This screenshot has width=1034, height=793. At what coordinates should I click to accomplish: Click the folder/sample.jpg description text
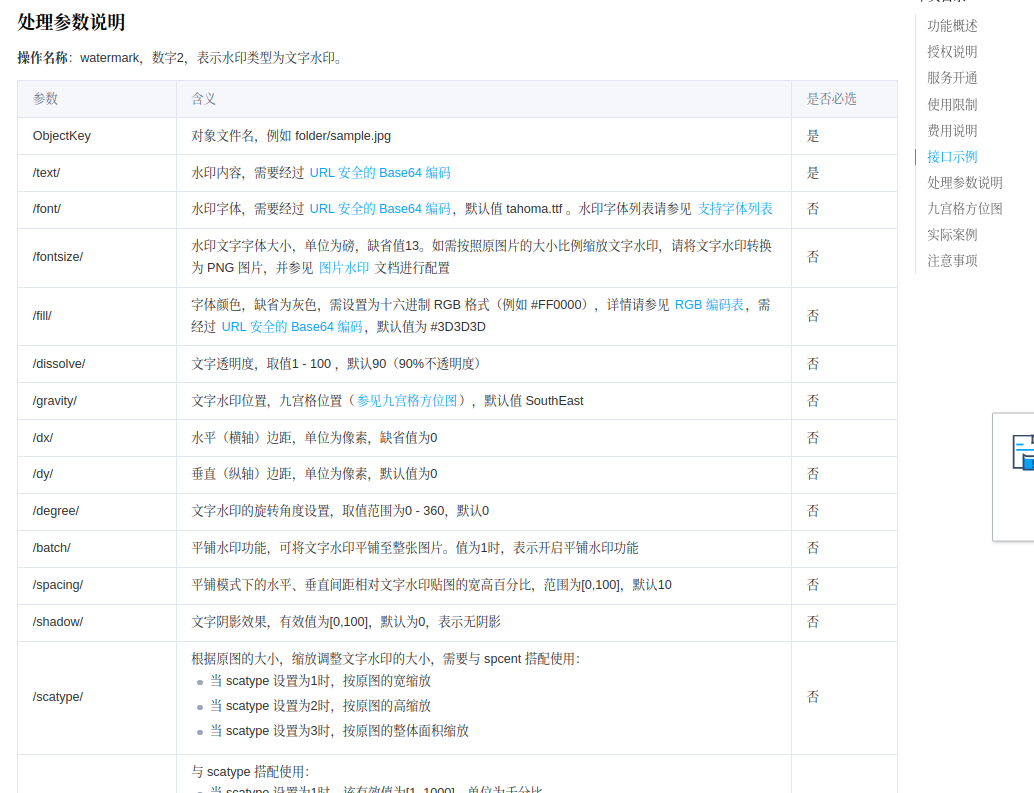(291, 136)
